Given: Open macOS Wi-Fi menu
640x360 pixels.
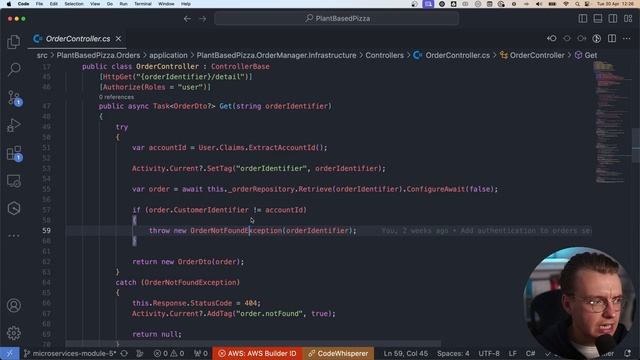Looking at the screenshot, I should click(x=566, y=4).
